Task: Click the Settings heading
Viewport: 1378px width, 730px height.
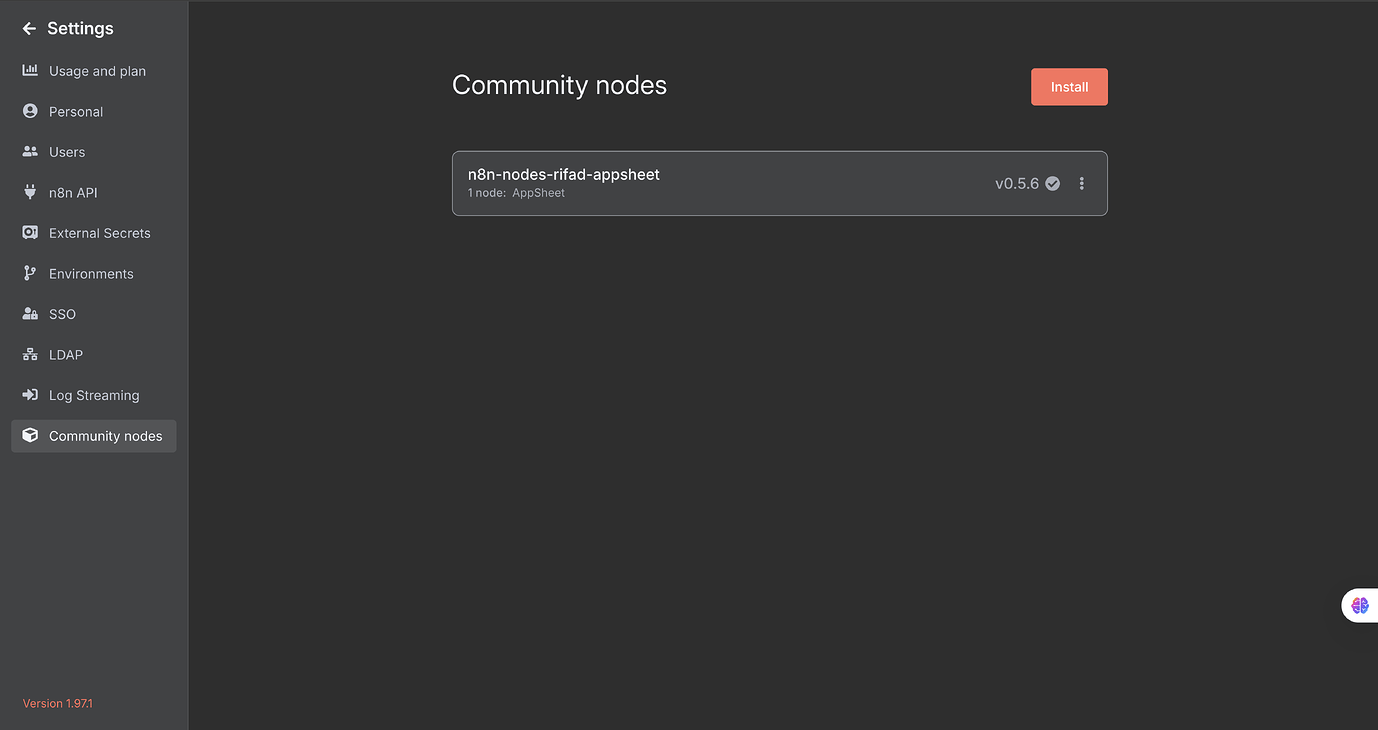Action: pyautogui.click(x=80, y=28)
